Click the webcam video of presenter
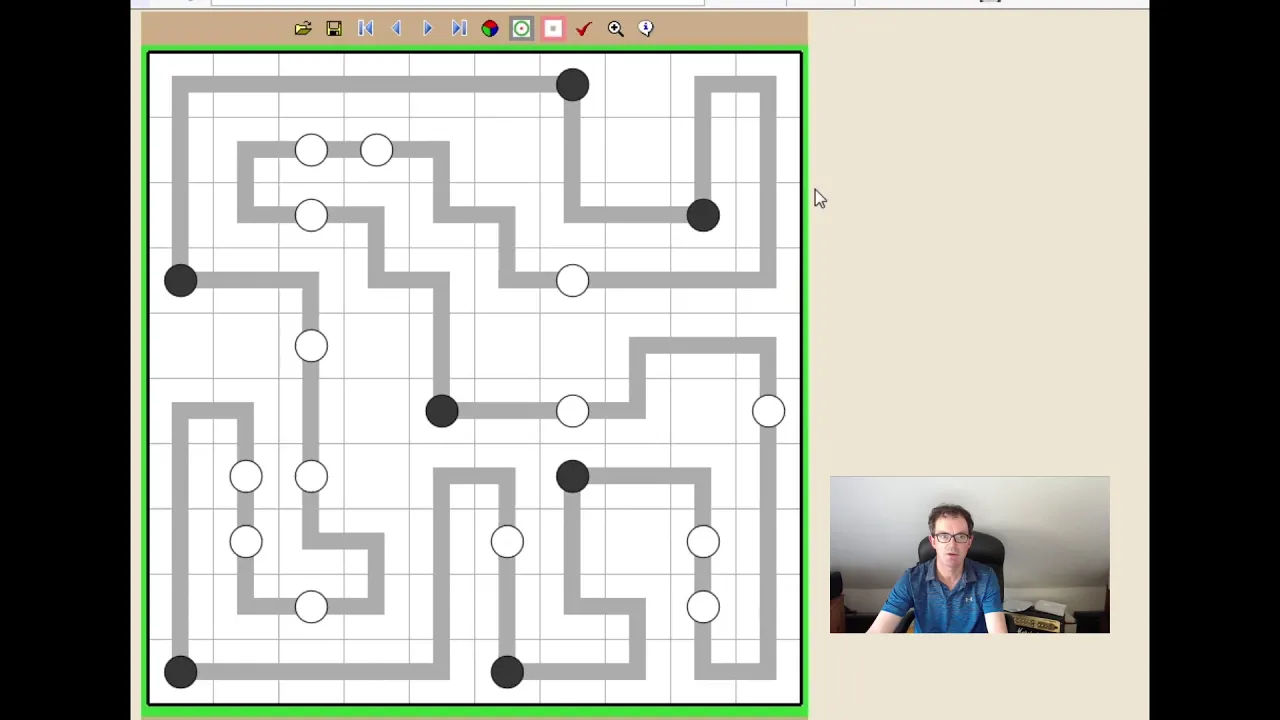The width and height of the screenshot is (1280, 720). coord(969,555)
